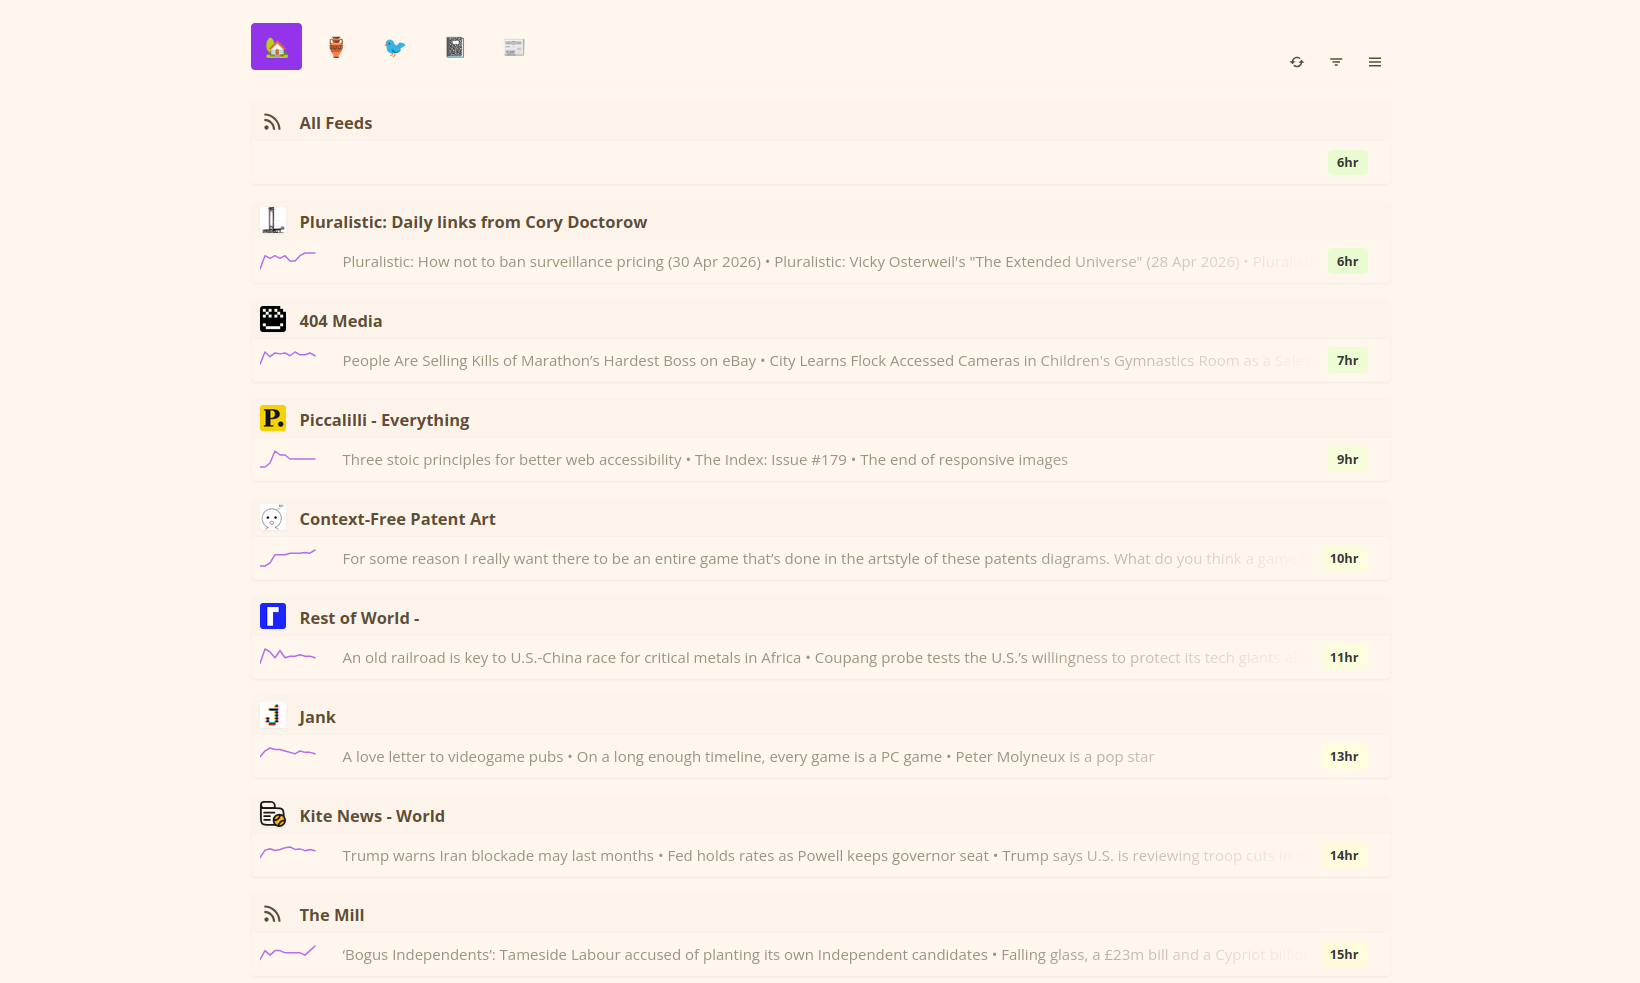Open the Jank feed title
This screenshot has height=983, width=1640.
click(317, 717)
